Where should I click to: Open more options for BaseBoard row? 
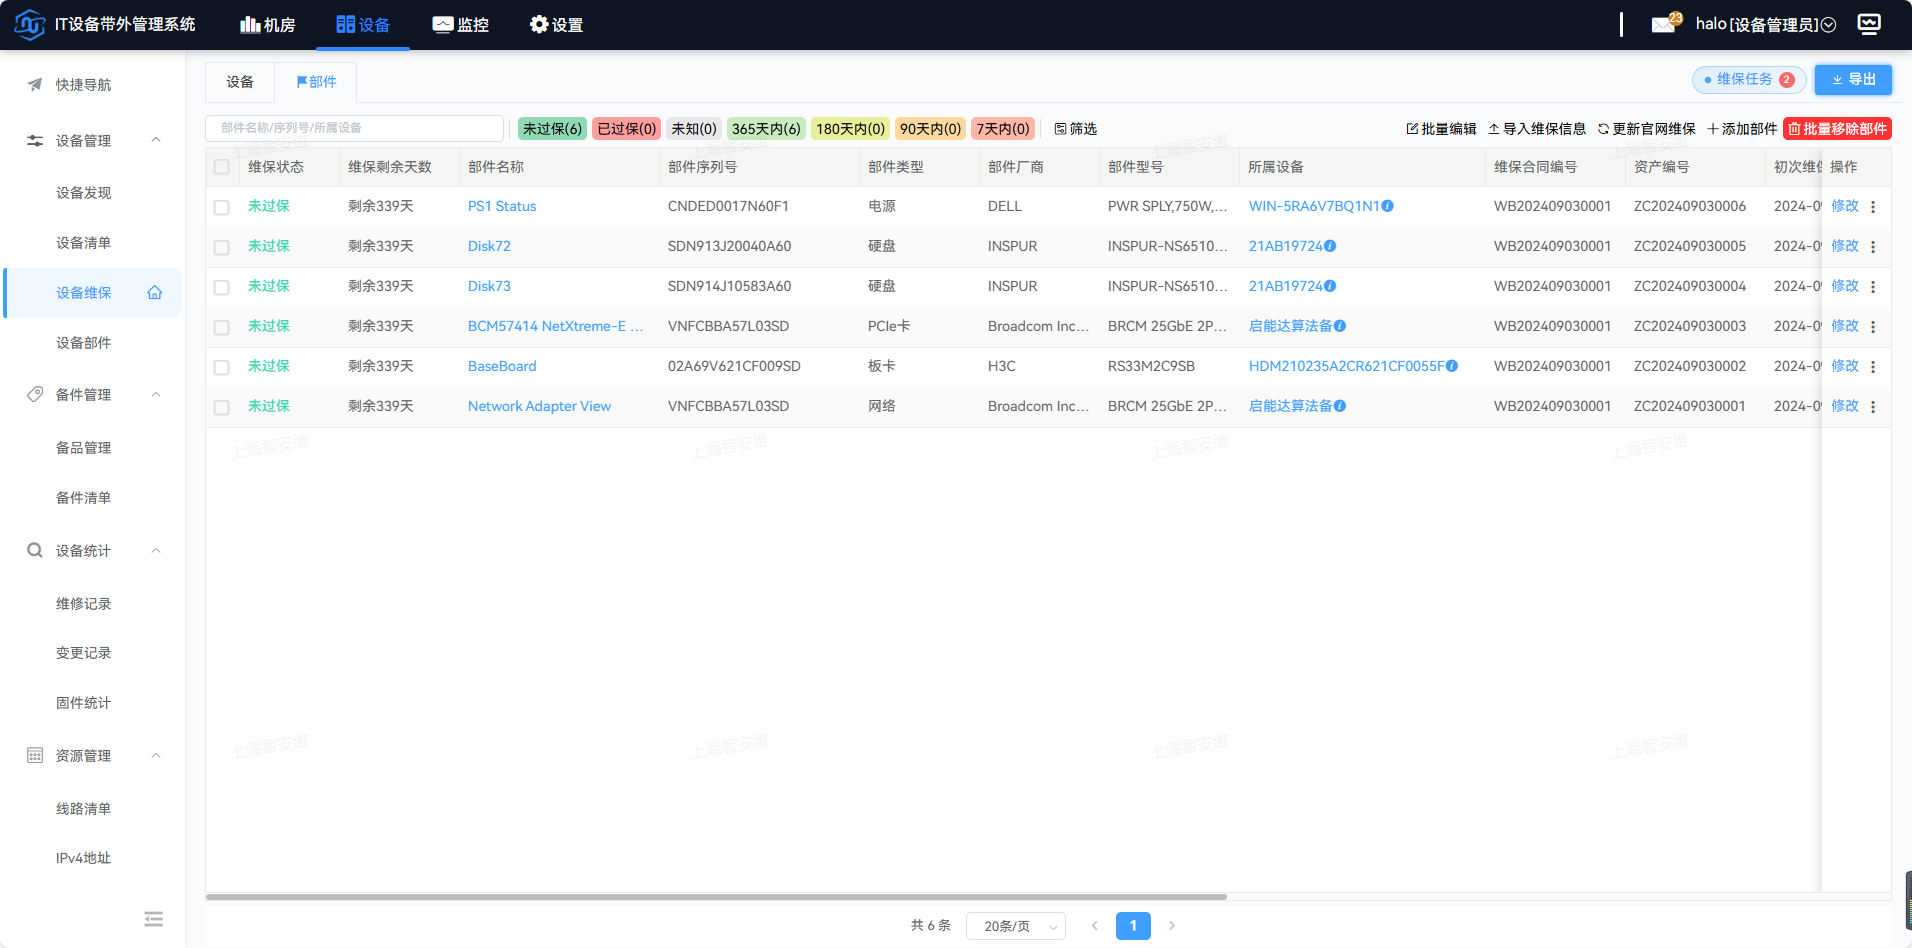1873,367
